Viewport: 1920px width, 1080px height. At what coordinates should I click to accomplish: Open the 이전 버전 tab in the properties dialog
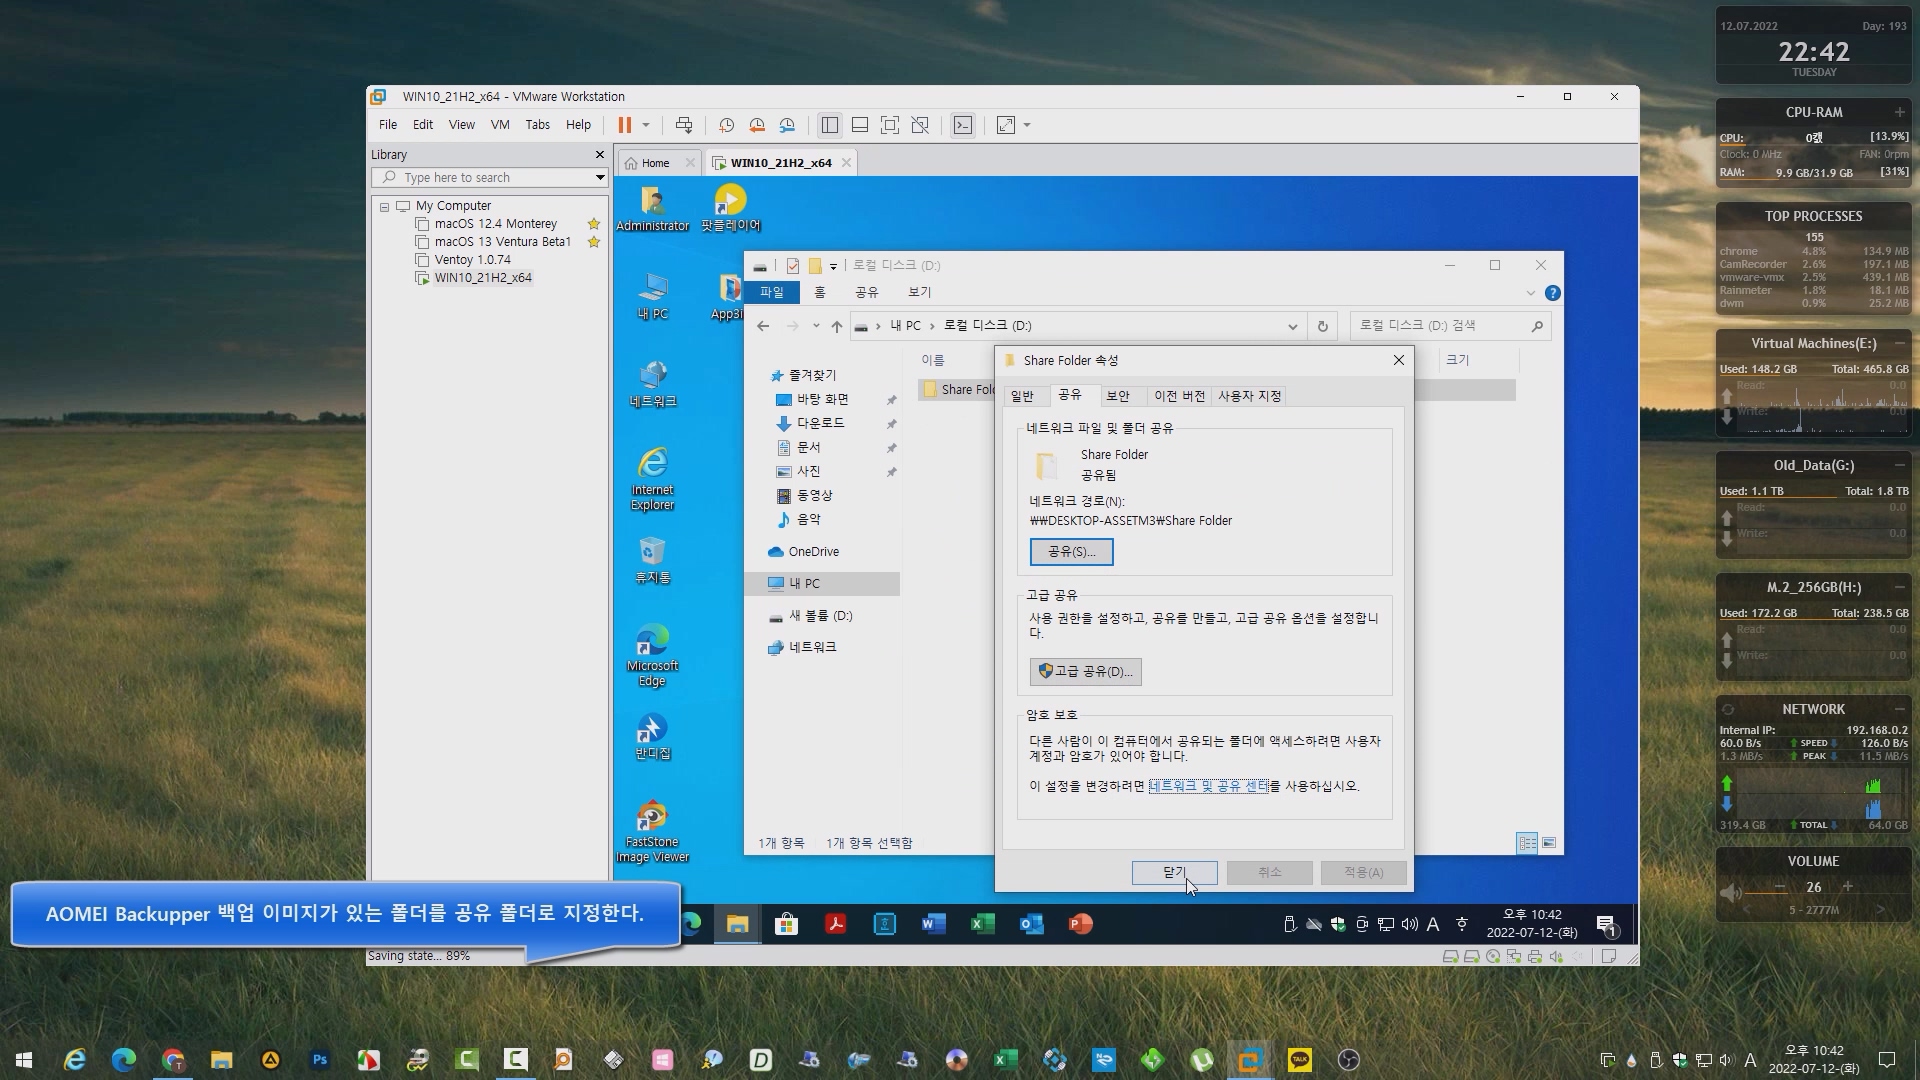point(1180,396)
